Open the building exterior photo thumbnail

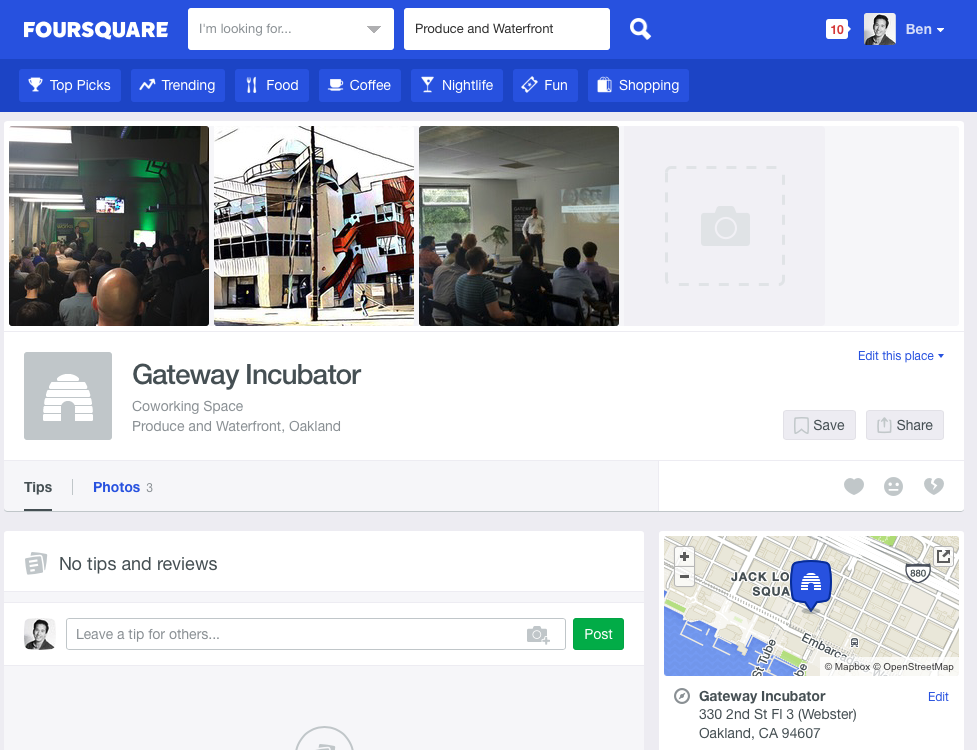[314, 226]
